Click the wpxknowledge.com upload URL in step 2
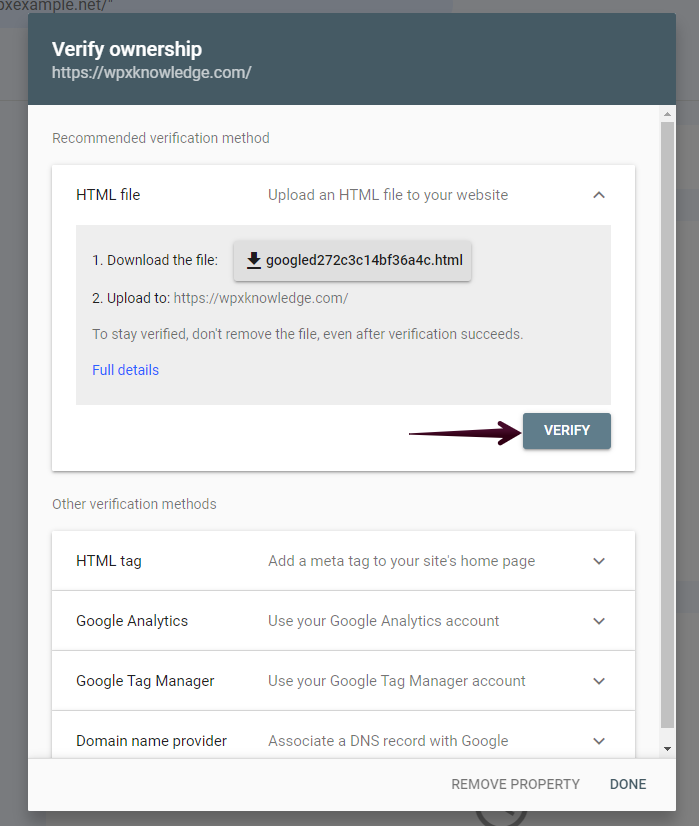Screen dimensions: 699x826 [x=260, y=298]
